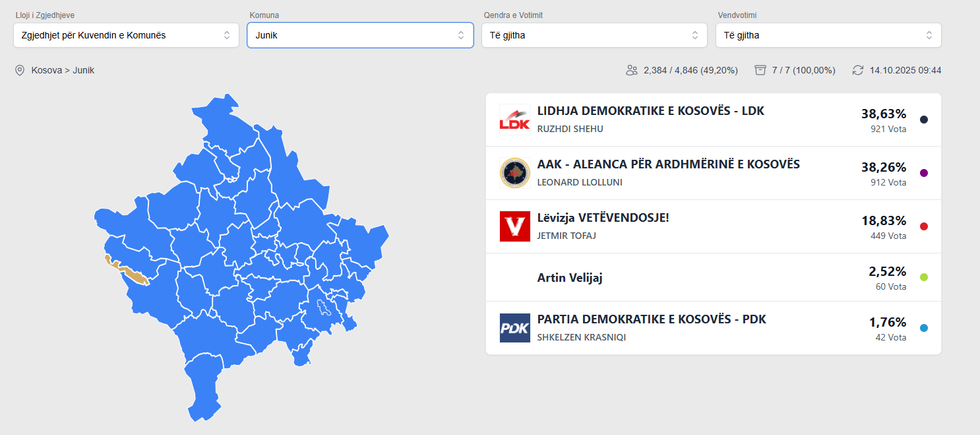Click the refresh timestamp icon
Image resolution: width=980 pixels, height=435 pixels.
(858, 70)
